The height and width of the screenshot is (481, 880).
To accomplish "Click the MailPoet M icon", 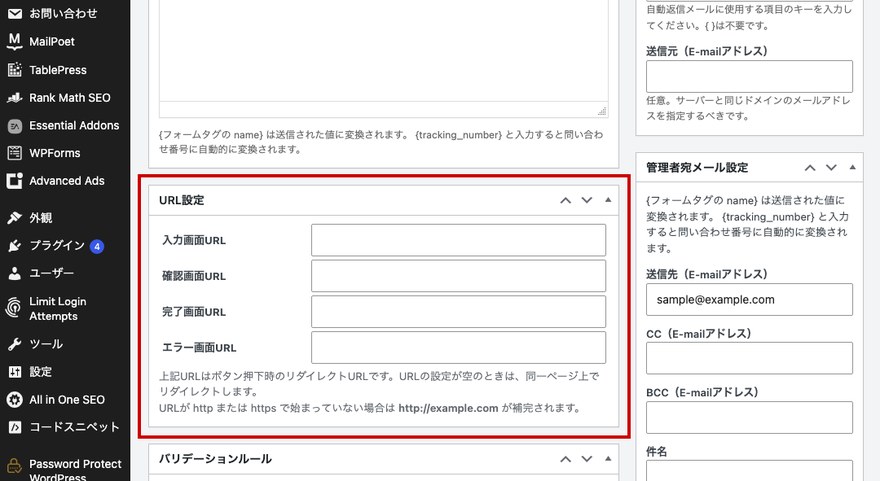I will click(x=15, y=41).
